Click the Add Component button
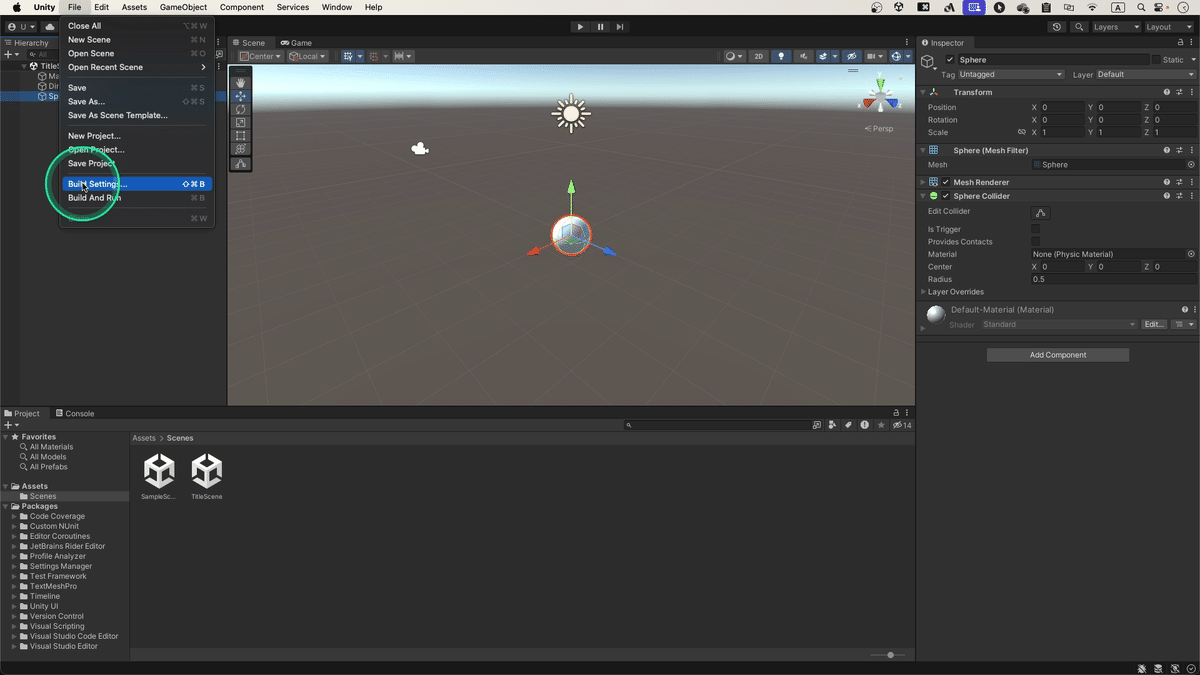Screen dimensions: 1200x675 tap(1058, 355)
